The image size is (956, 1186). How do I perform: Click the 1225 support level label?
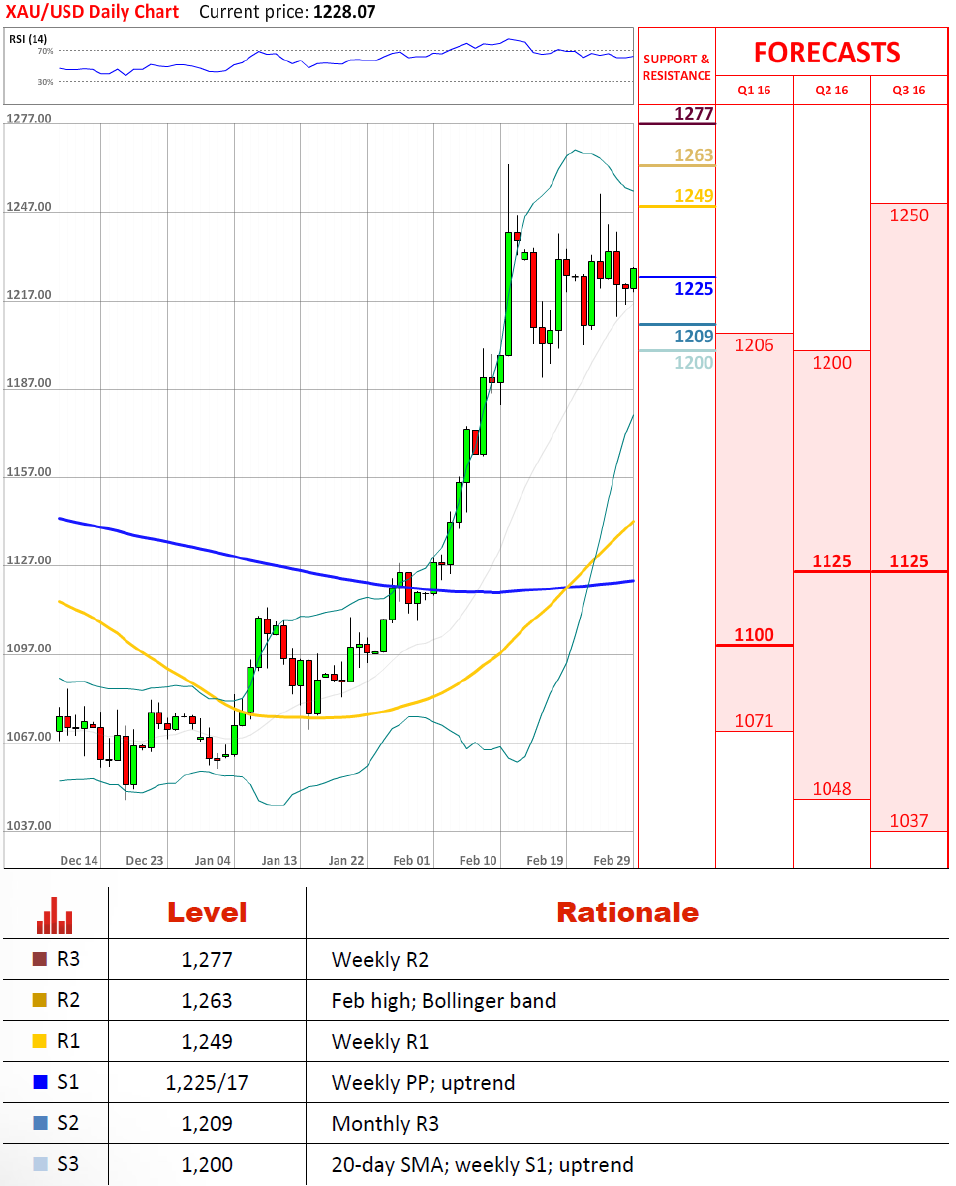coord(694,289)
